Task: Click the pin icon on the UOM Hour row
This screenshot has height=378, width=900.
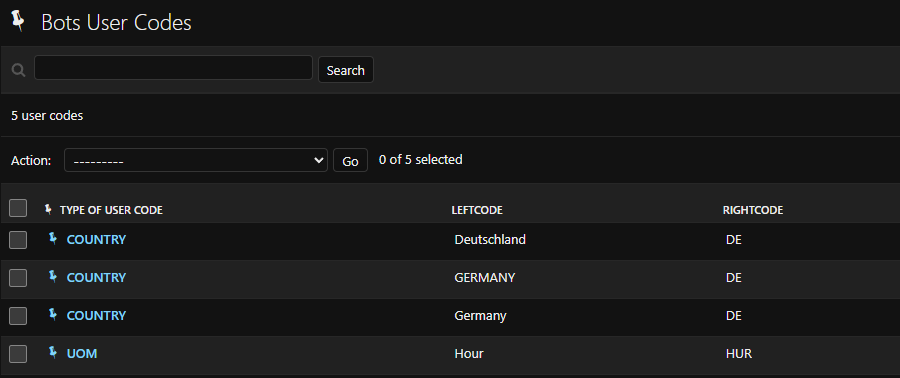Action: pos(53,352)
